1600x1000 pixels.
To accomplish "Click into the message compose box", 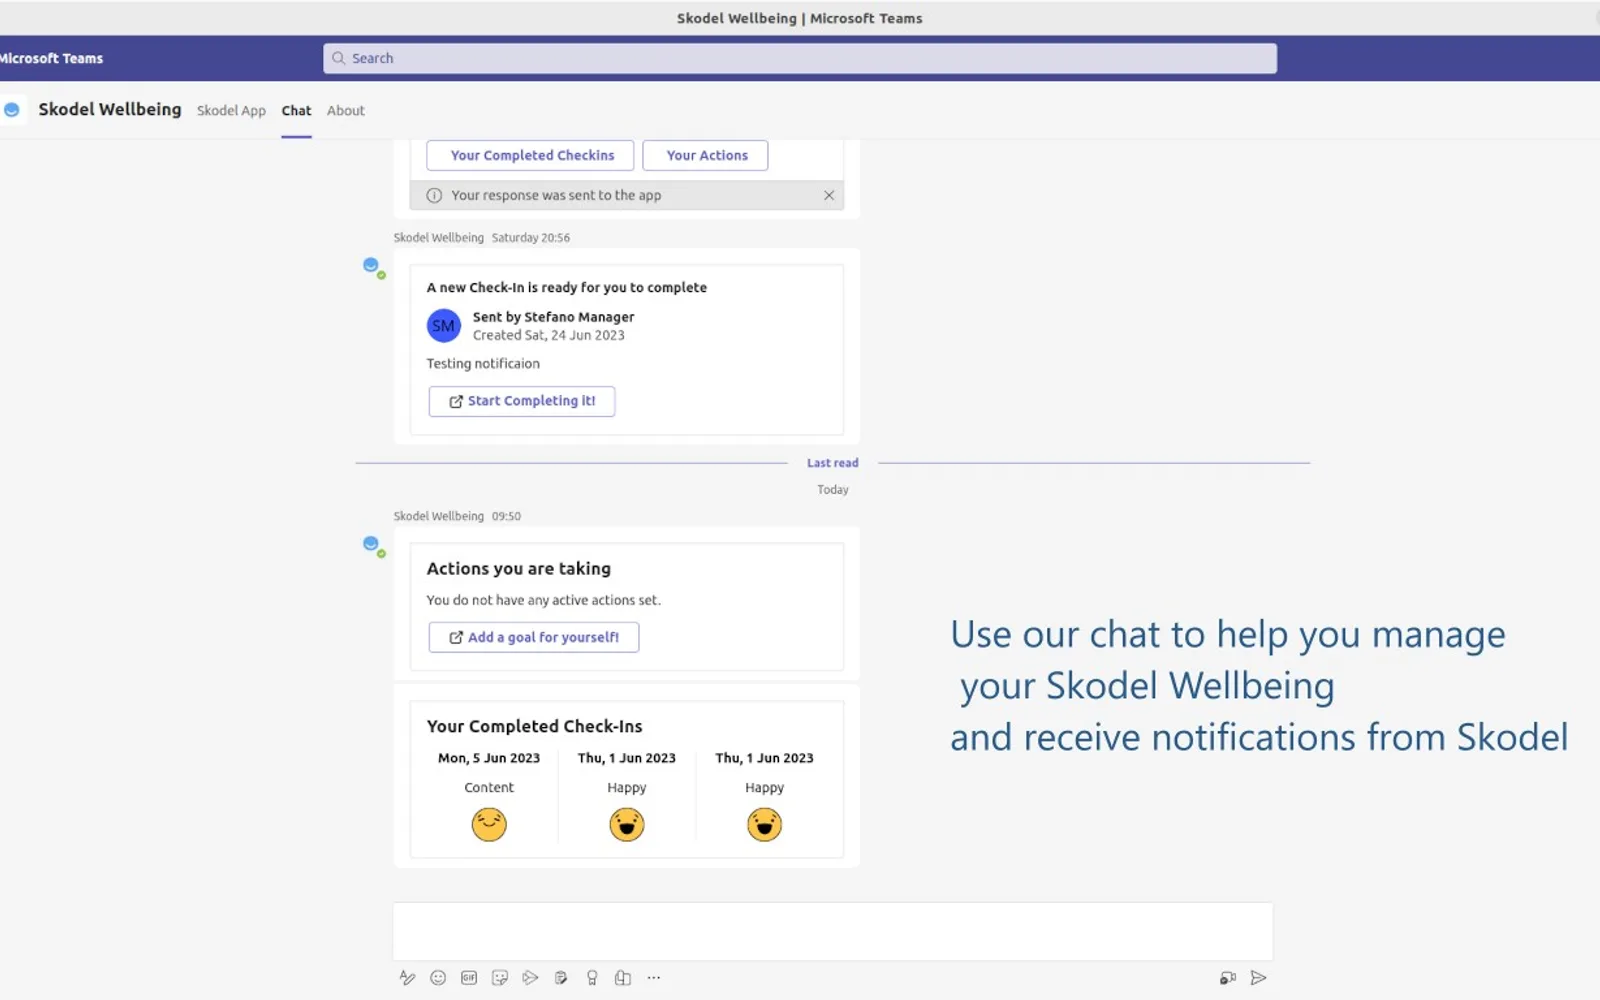I will (x=833, y=931).
